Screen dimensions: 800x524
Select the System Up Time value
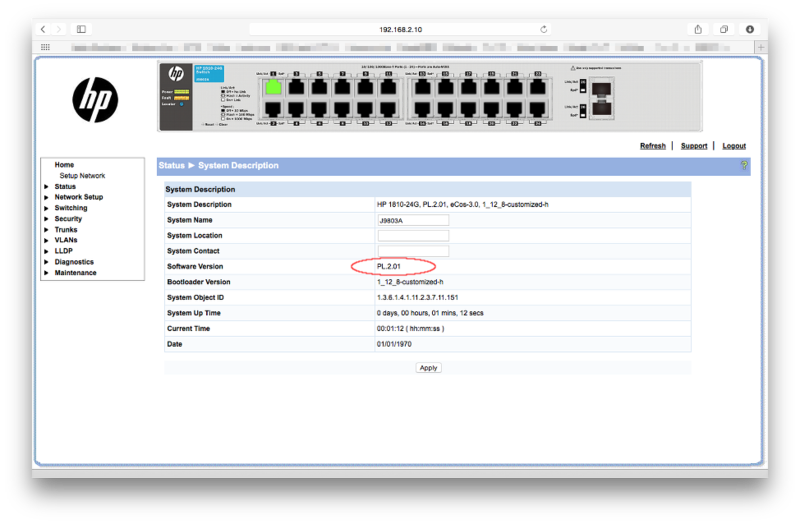tap(430, 313)
